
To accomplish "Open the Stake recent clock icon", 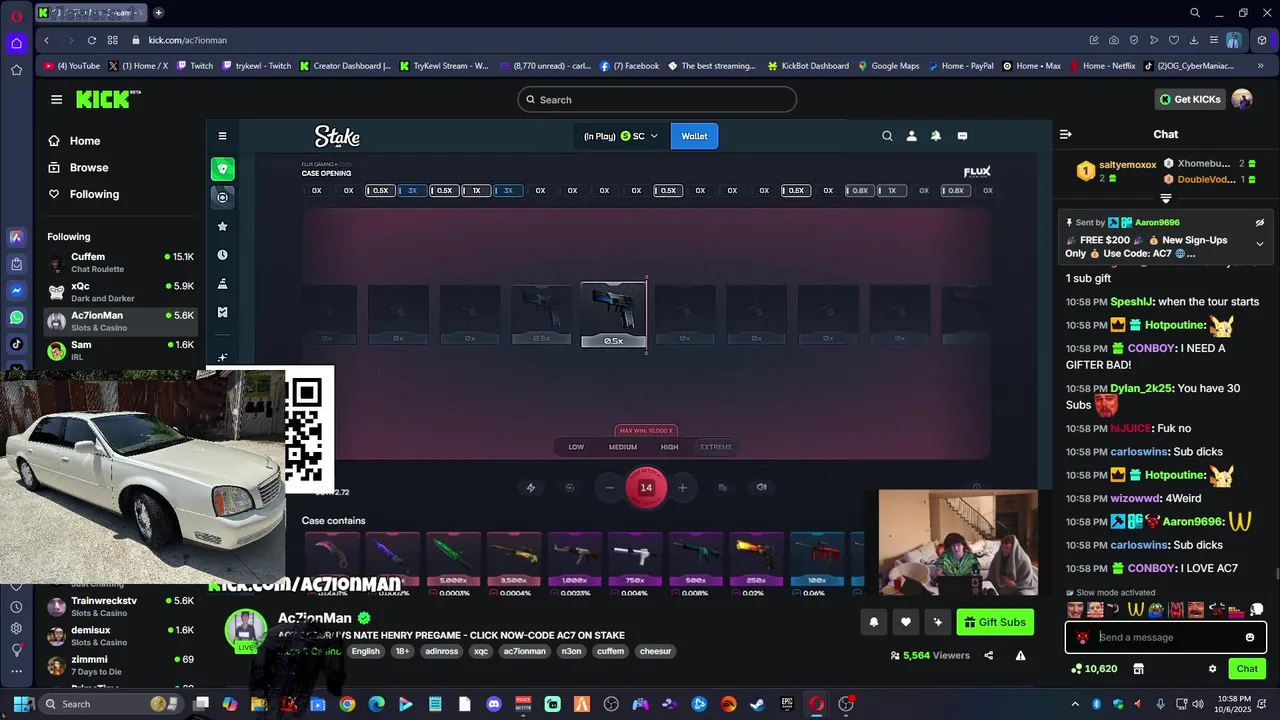I will [x=222, y=255].
